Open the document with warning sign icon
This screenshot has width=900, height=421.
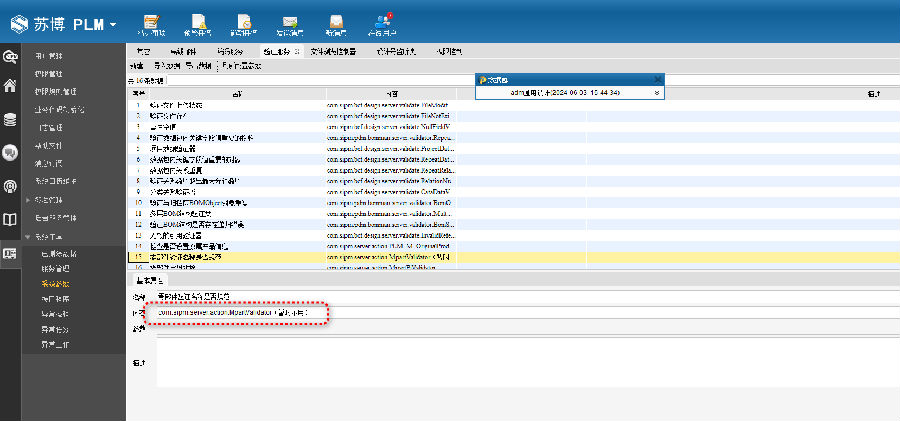198,23
